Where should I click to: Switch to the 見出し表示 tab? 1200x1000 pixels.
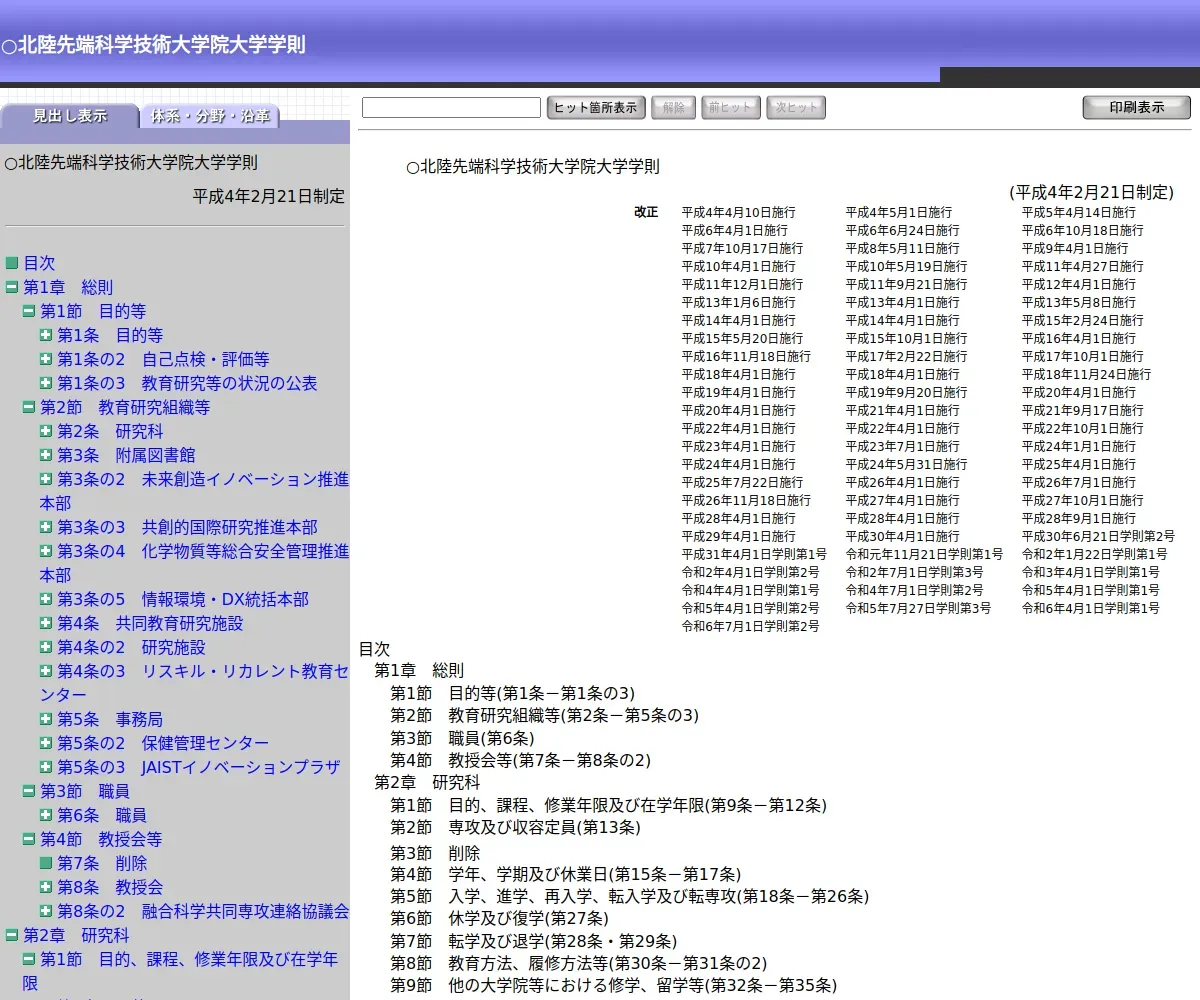tap(69, 116)
